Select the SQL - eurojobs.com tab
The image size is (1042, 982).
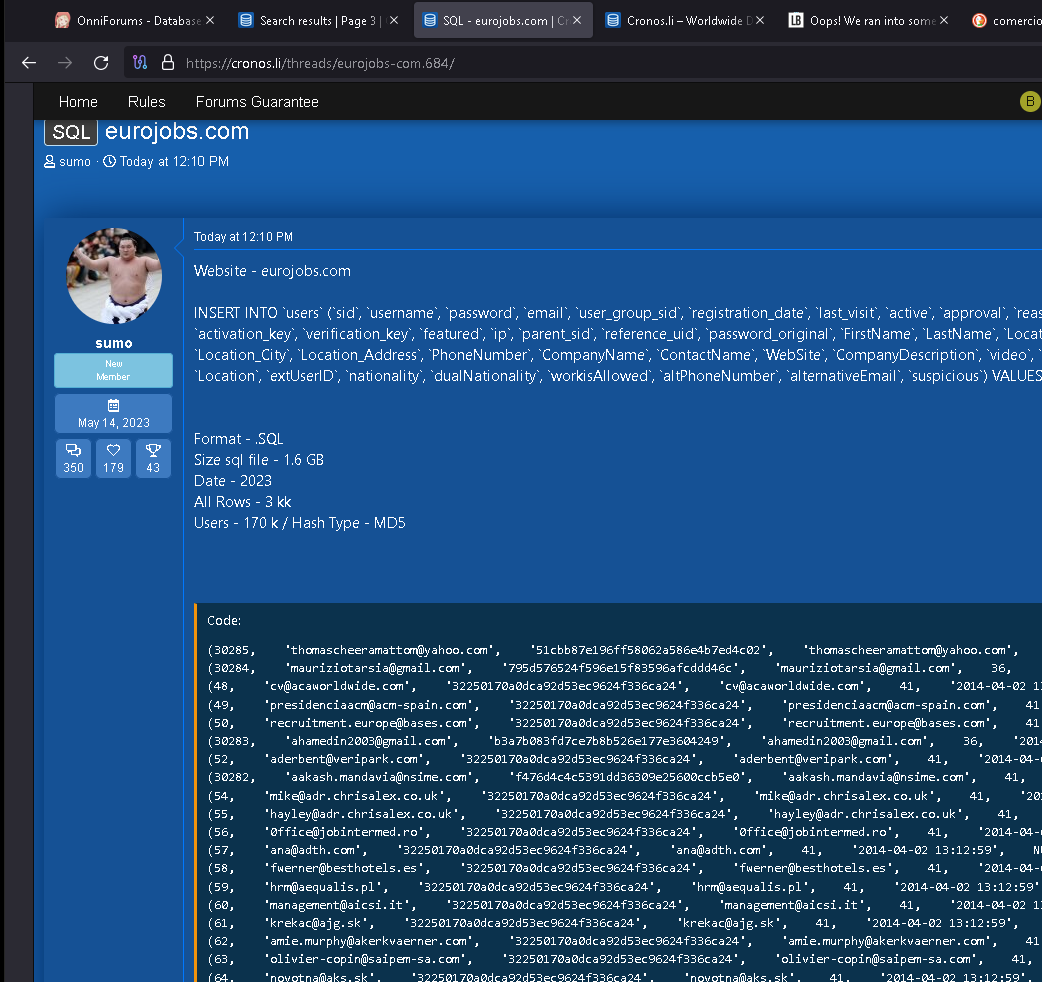coord(503,21)
